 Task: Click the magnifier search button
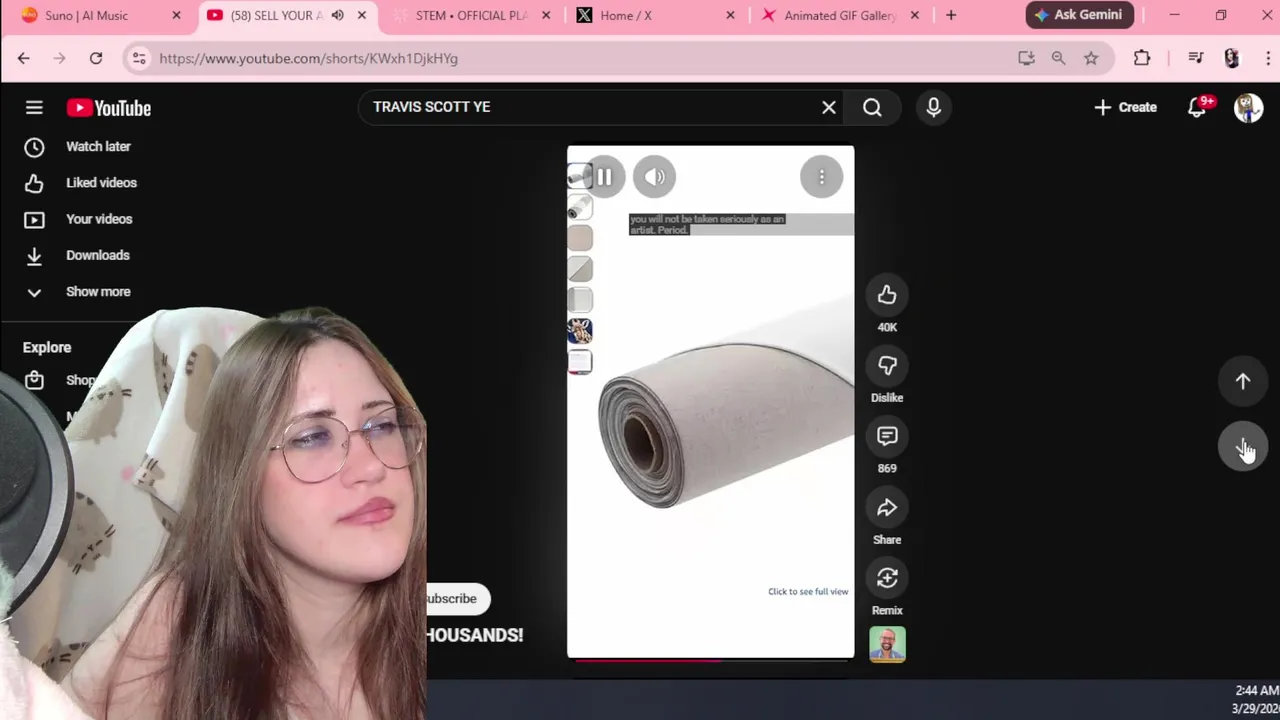(x=872, y=107)
